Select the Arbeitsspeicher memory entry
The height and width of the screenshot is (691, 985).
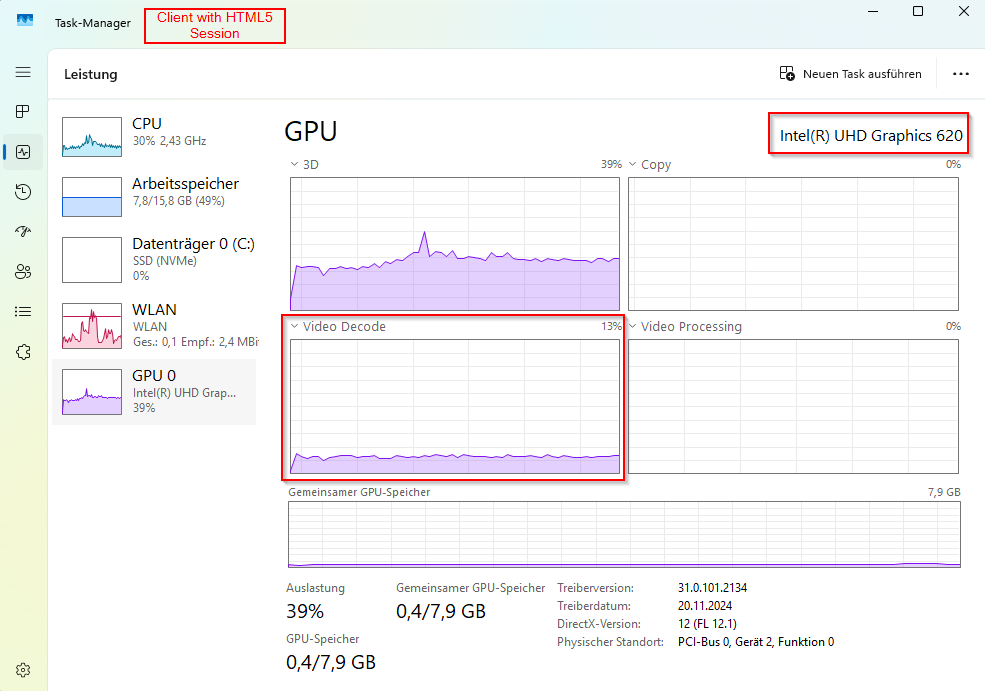click(x=154, y=196)
